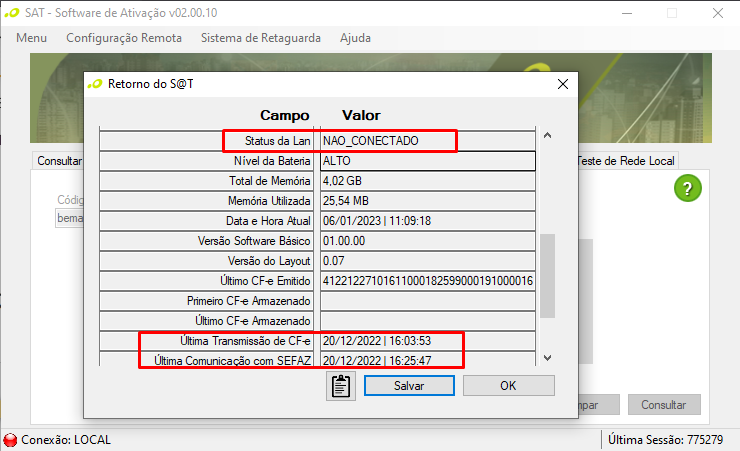Select the Última Transmissão de CF-e label
This screenshot has width=740, height=451.
[245, 341]
